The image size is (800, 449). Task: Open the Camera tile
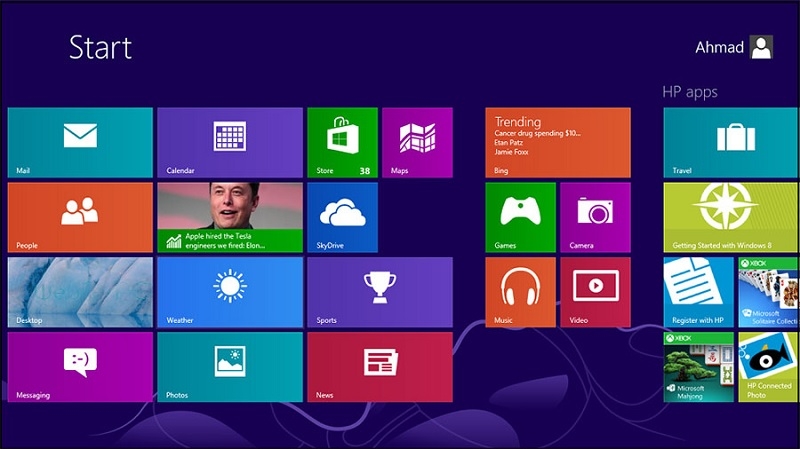595,217
